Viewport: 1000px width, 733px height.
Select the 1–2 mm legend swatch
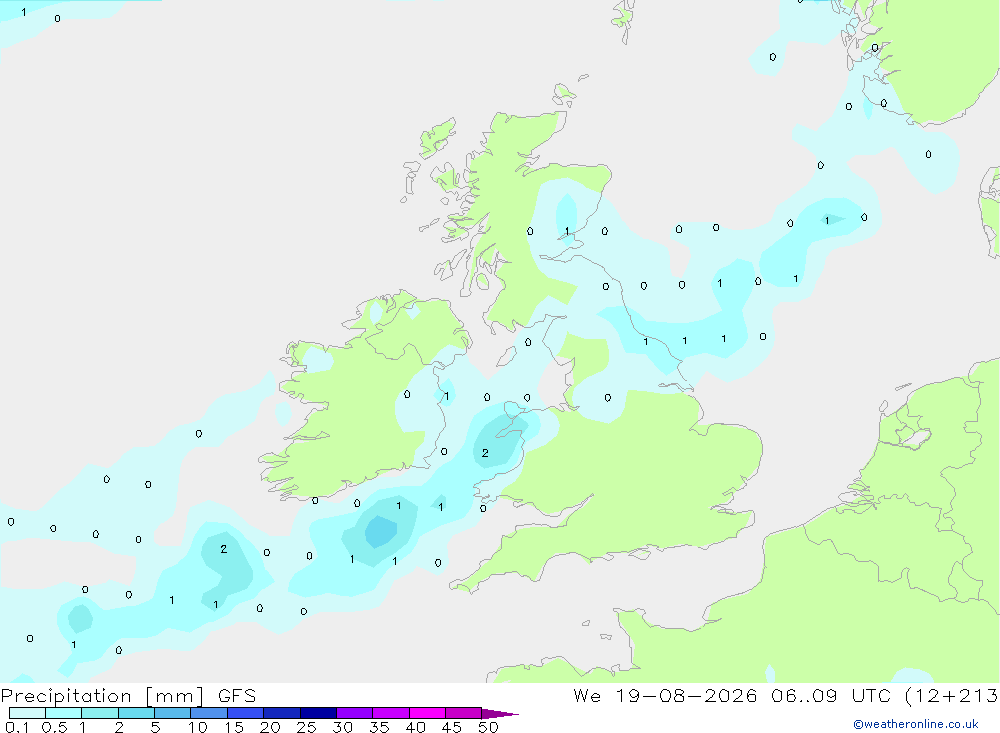[100, 713]
